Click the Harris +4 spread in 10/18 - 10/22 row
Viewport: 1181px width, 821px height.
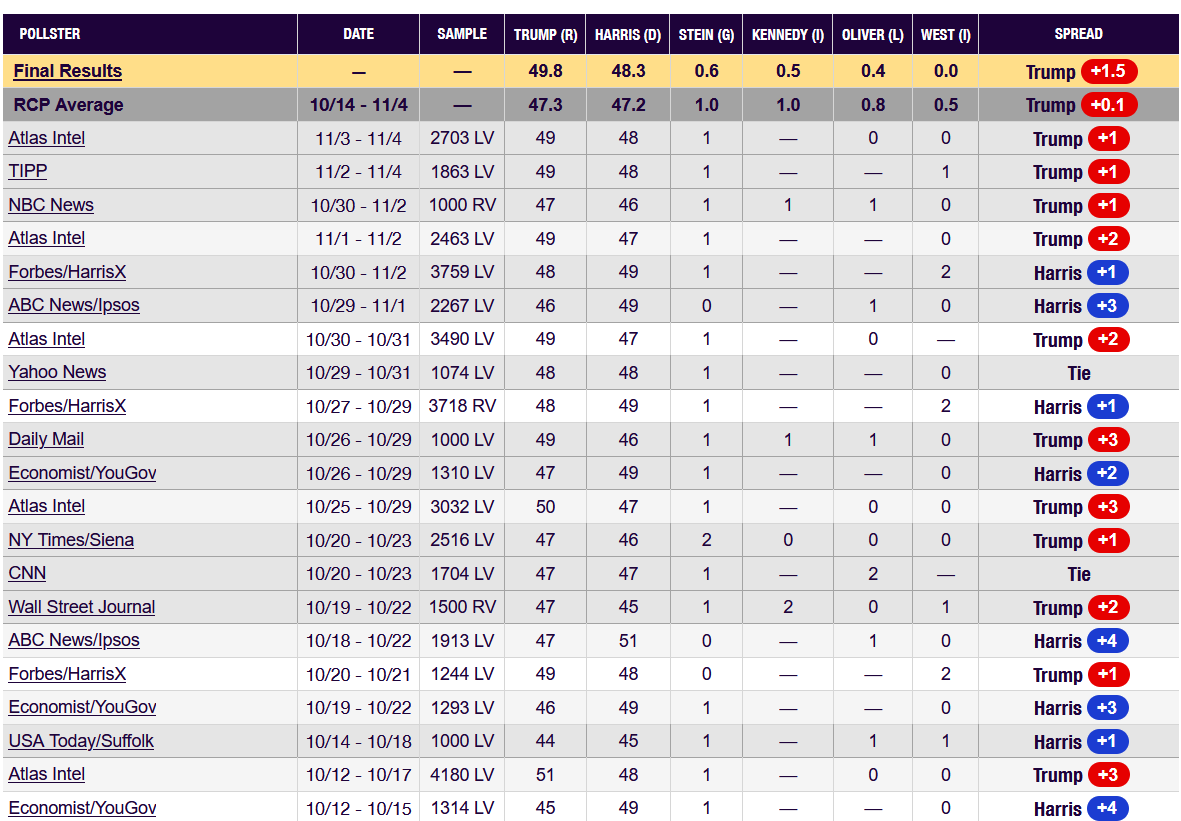point(1081,641)
